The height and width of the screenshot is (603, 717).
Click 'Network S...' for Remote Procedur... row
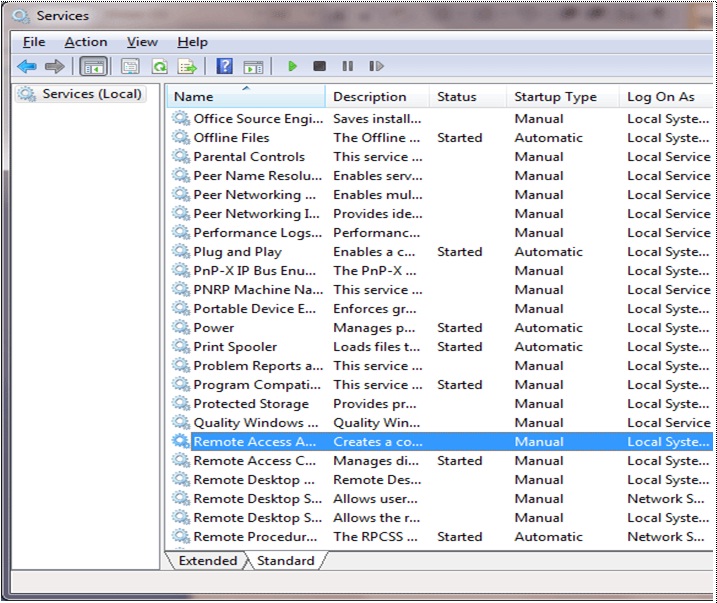665,537
